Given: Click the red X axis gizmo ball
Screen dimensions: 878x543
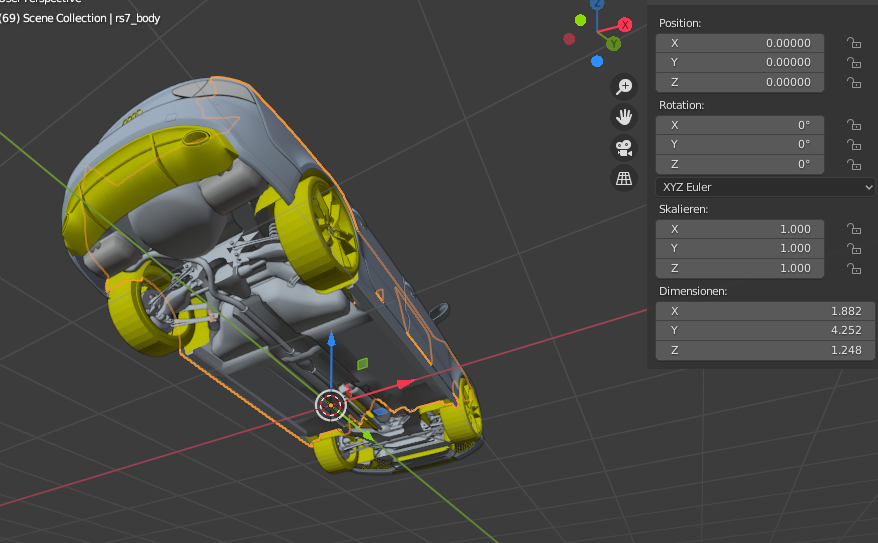Looking at the screenshot, I should click(x=625, y=25).
